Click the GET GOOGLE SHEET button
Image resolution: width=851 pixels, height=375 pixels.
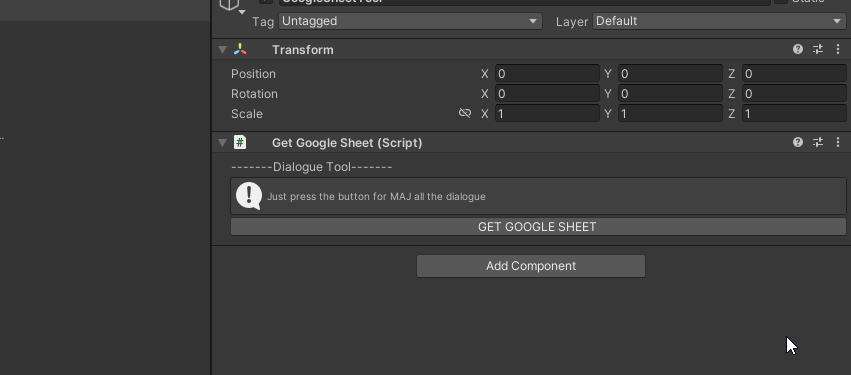(538, 227)
